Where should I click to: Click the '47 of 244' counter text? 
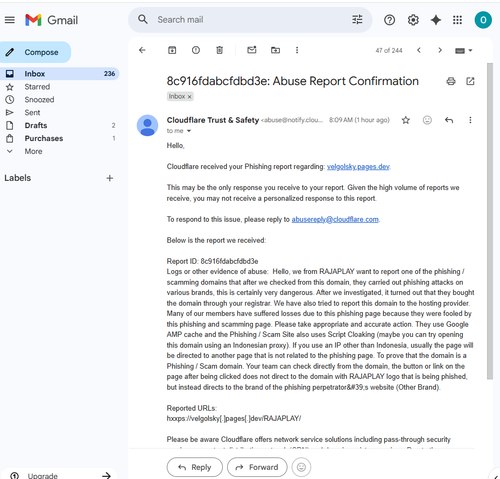click(x=389, y=51)
